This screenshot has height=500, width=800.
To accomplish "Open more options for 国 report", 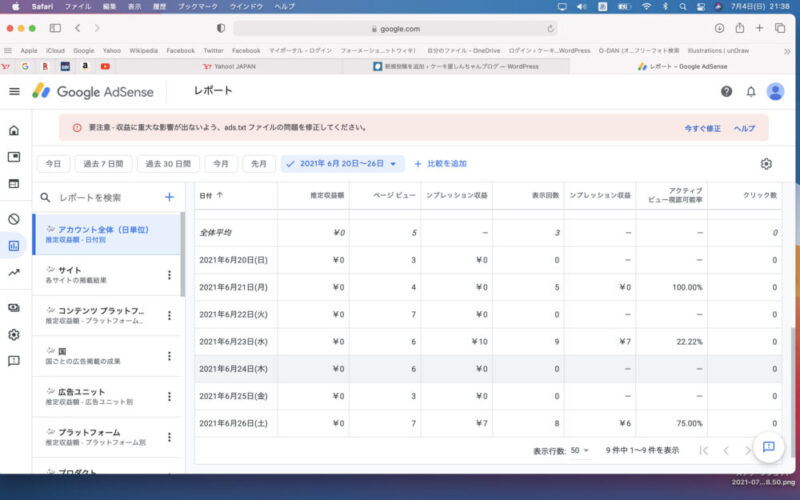I will point(169,356).
